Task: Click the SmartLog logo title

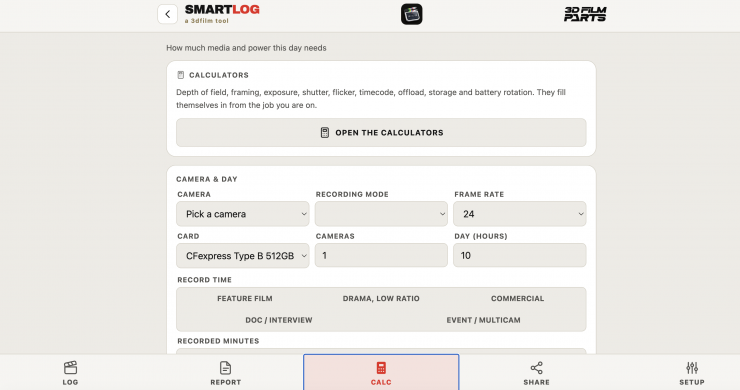Action: point(222,10)
